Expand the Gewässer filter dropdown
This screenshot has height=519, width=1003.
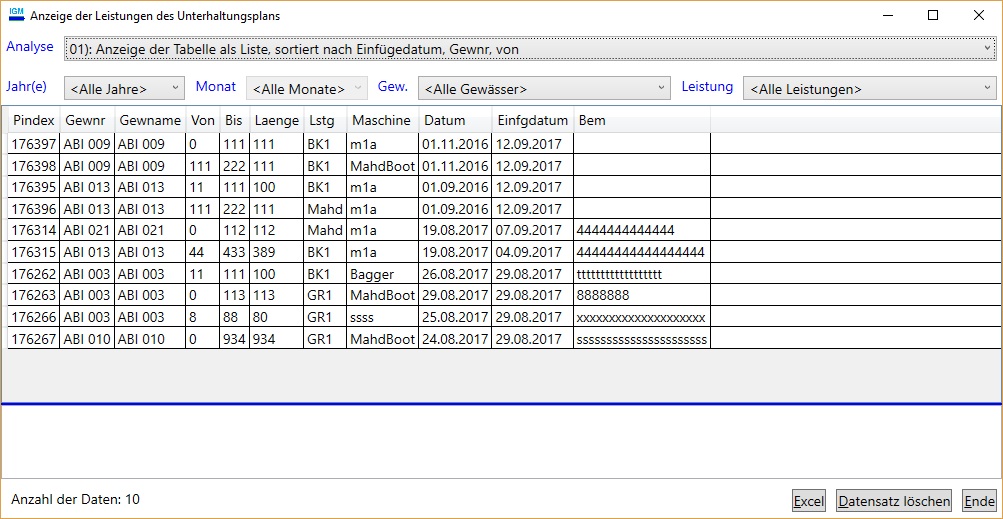[x=543, y=89]
